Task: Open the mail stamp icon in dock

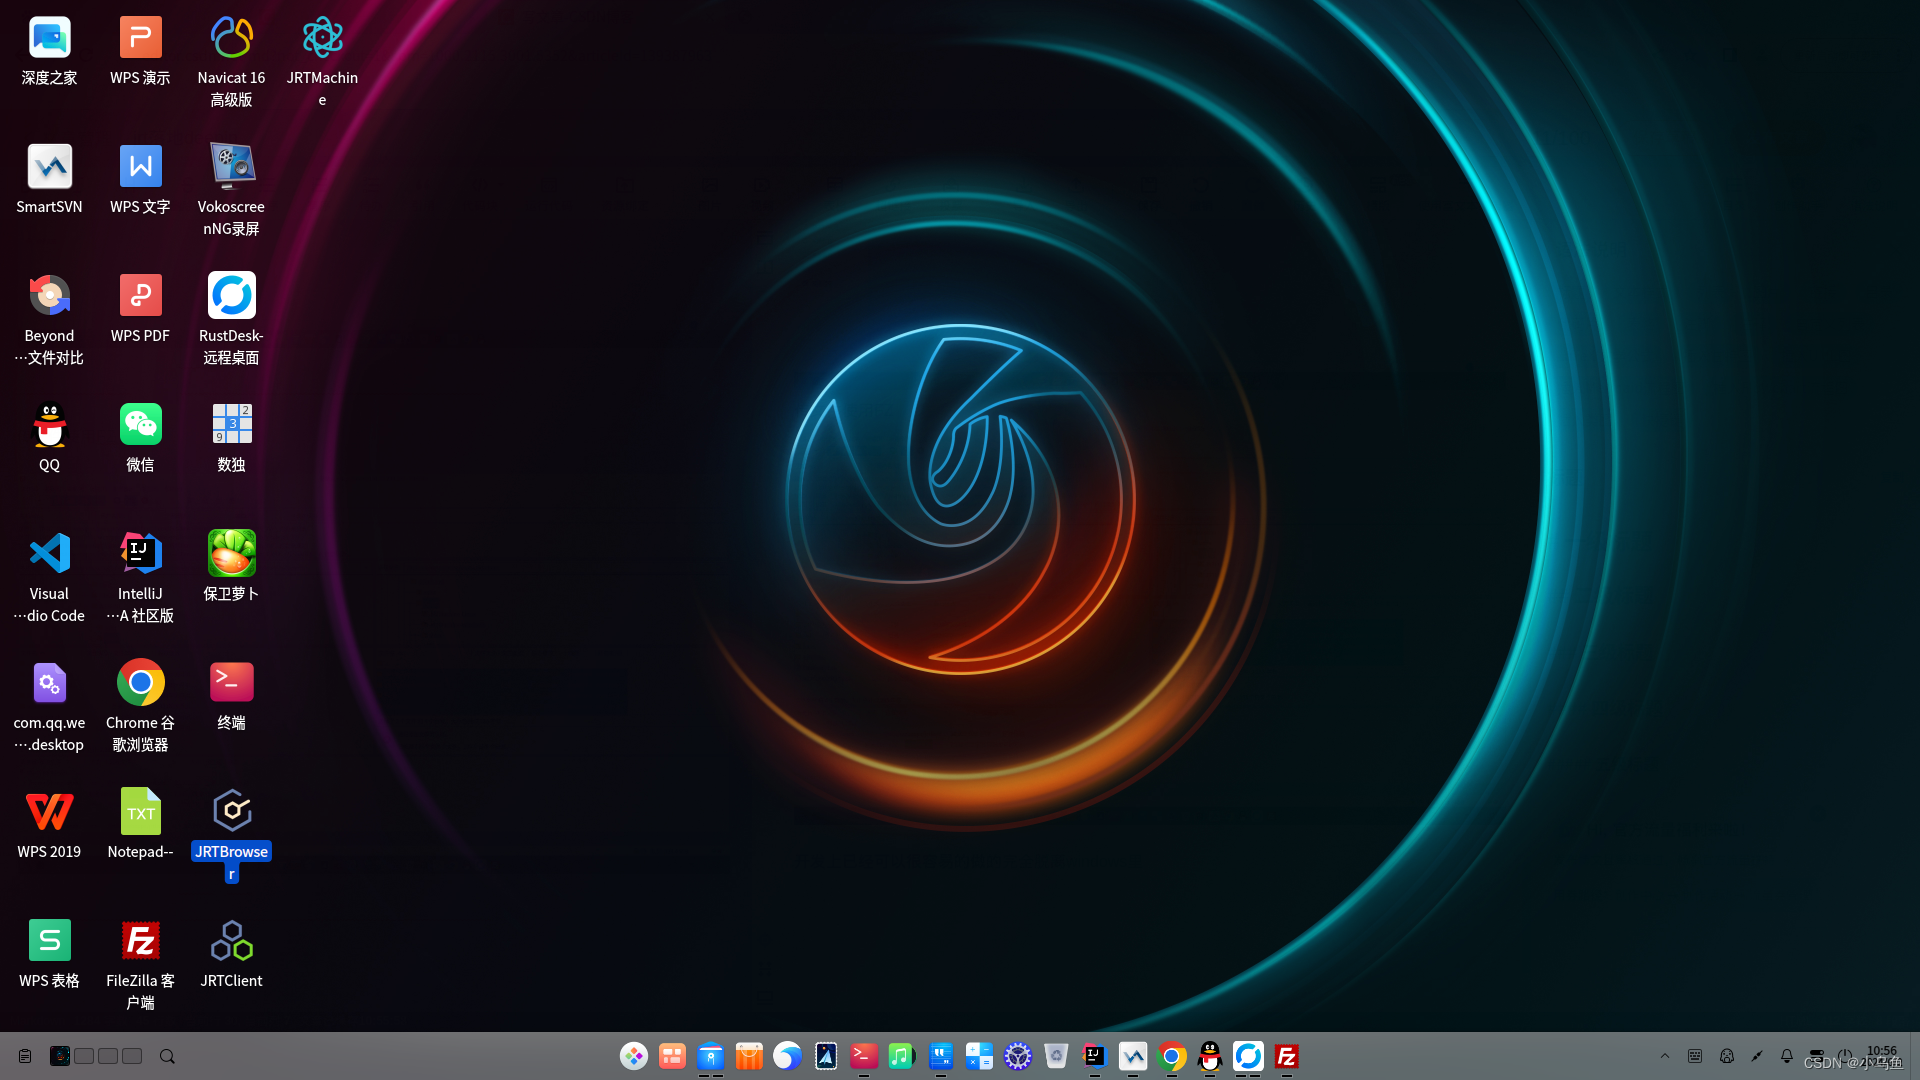Action: click(x=826, y=1056)
